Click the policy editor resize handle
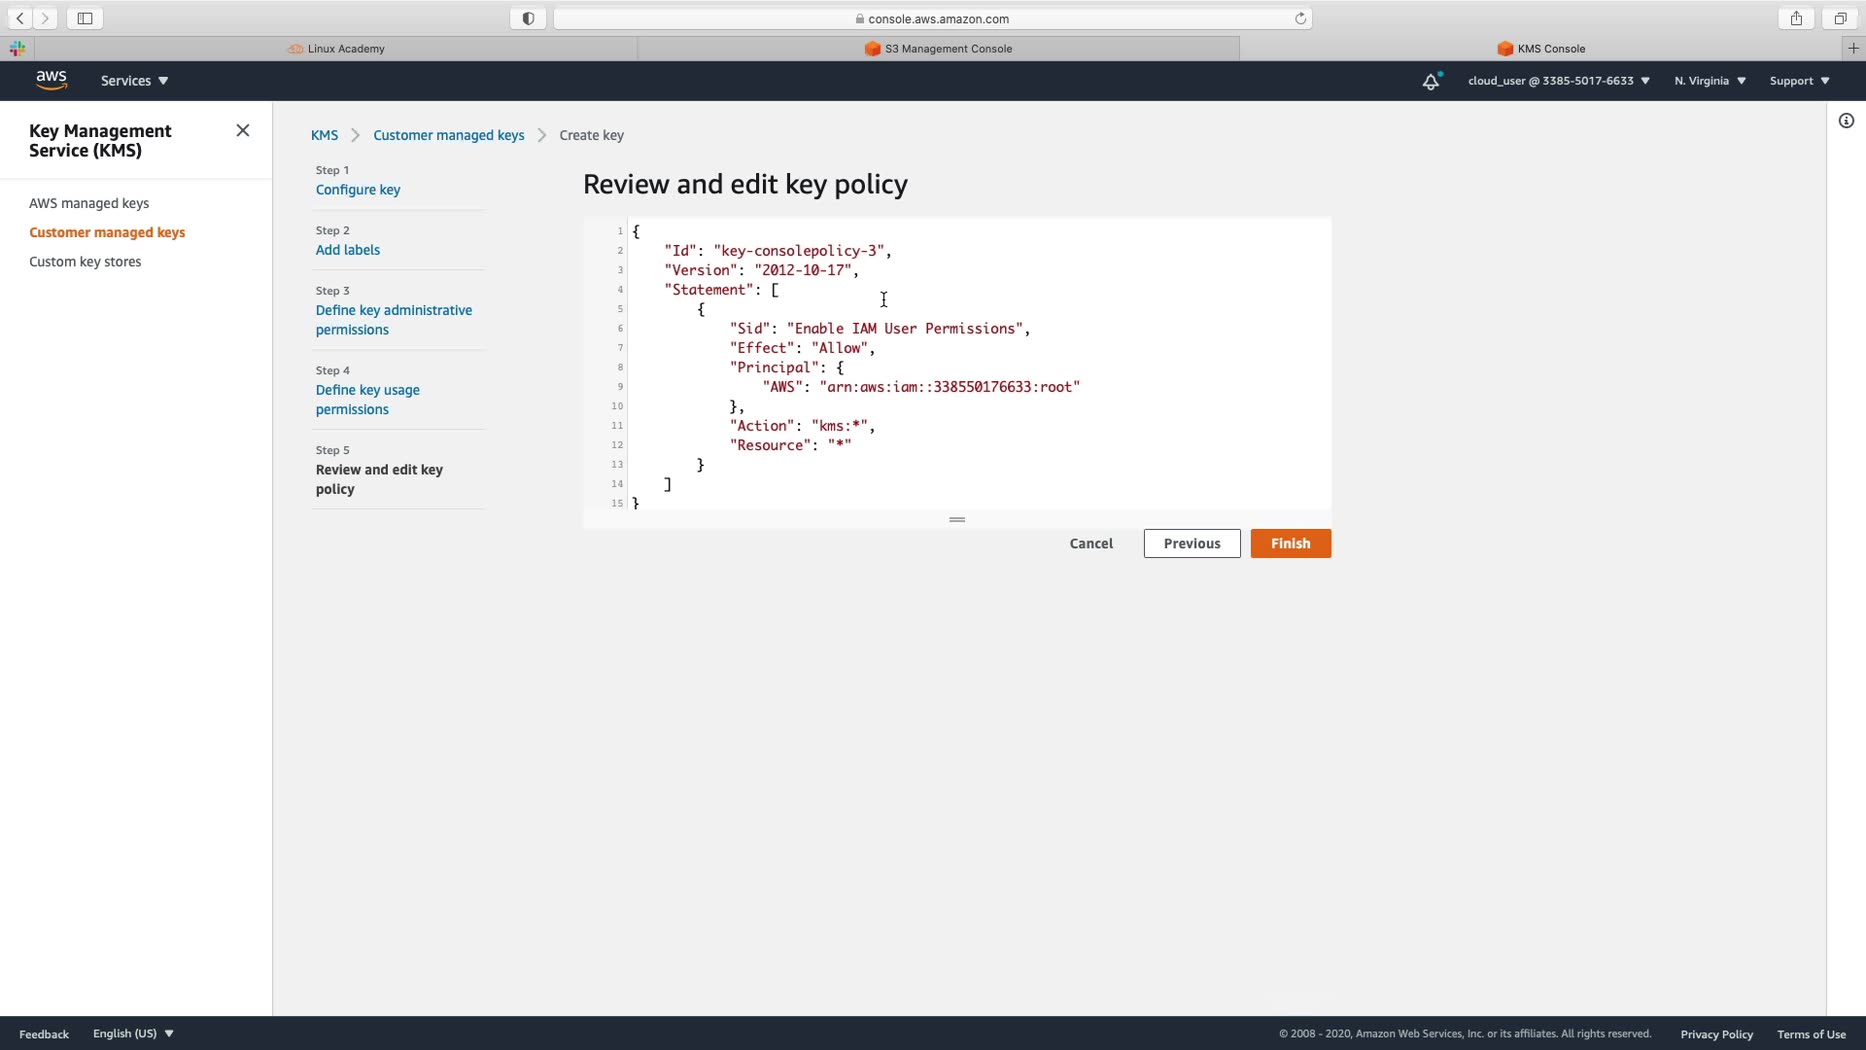 pos(957,520)
